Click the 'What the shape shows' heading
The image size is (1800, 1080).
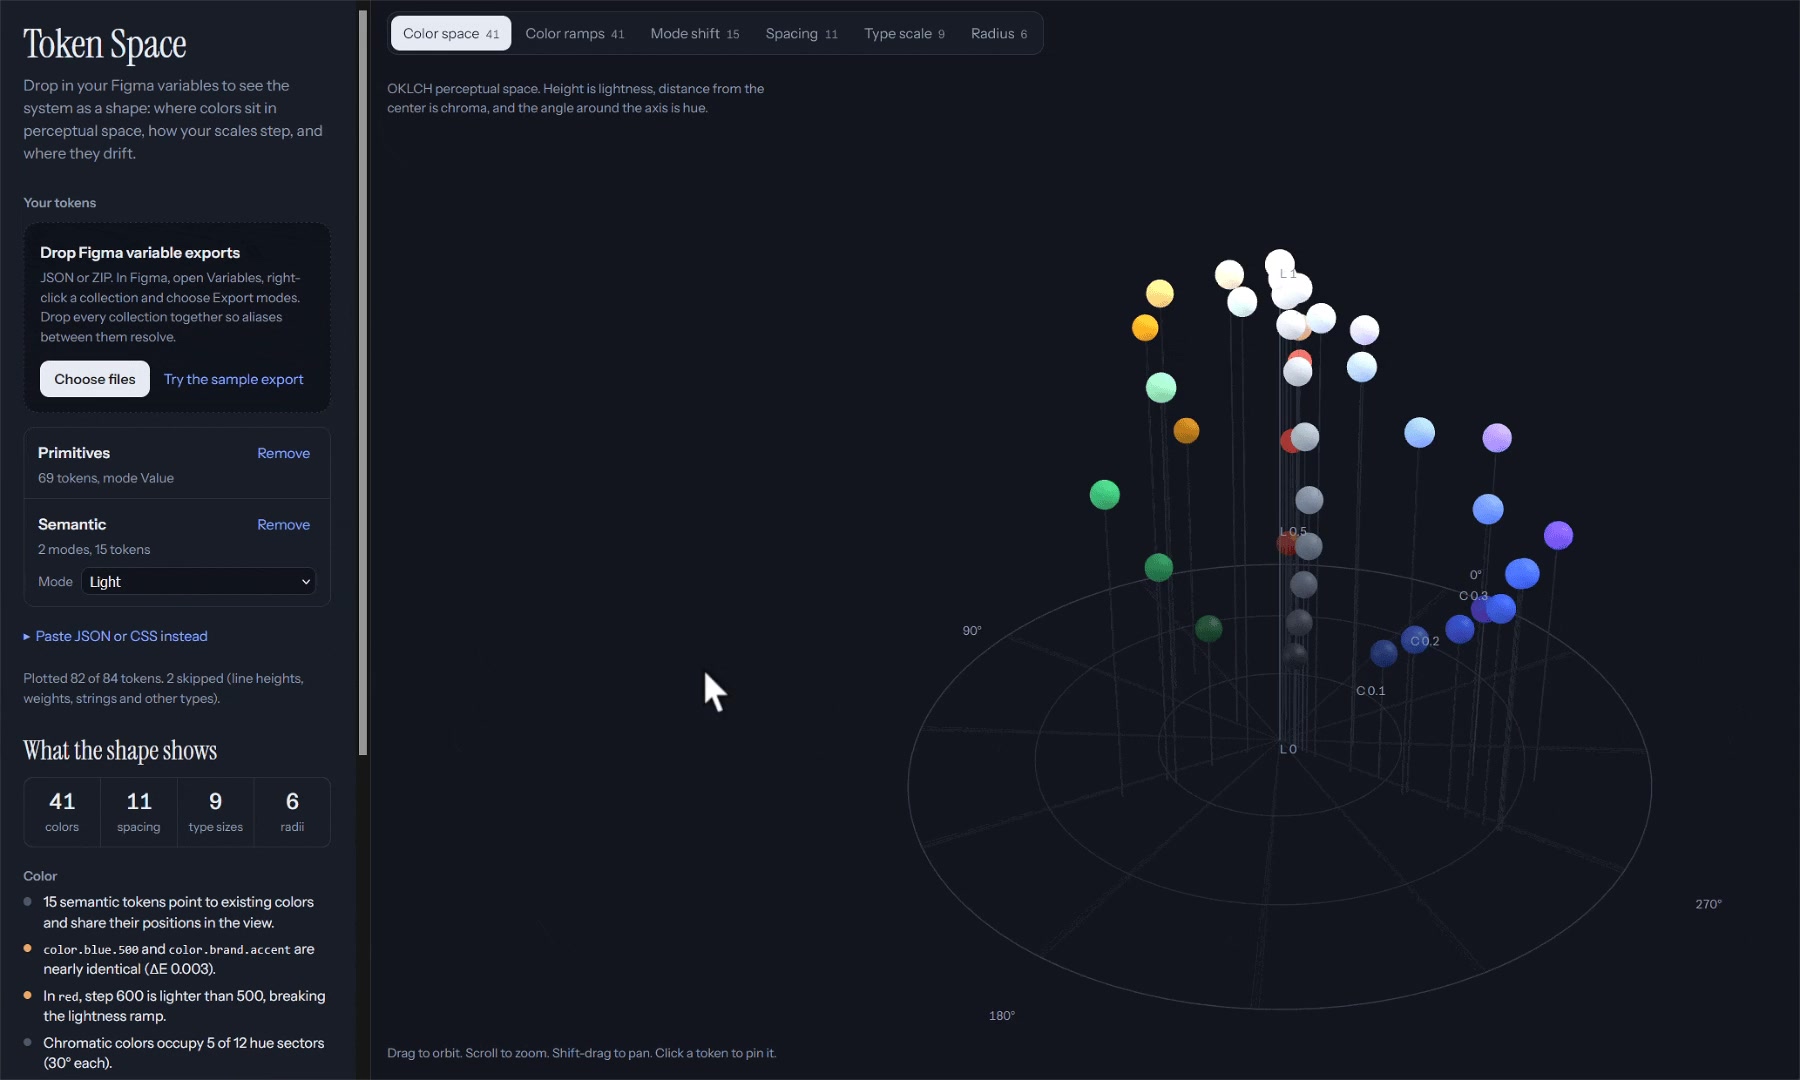click(x=120, y=750)
